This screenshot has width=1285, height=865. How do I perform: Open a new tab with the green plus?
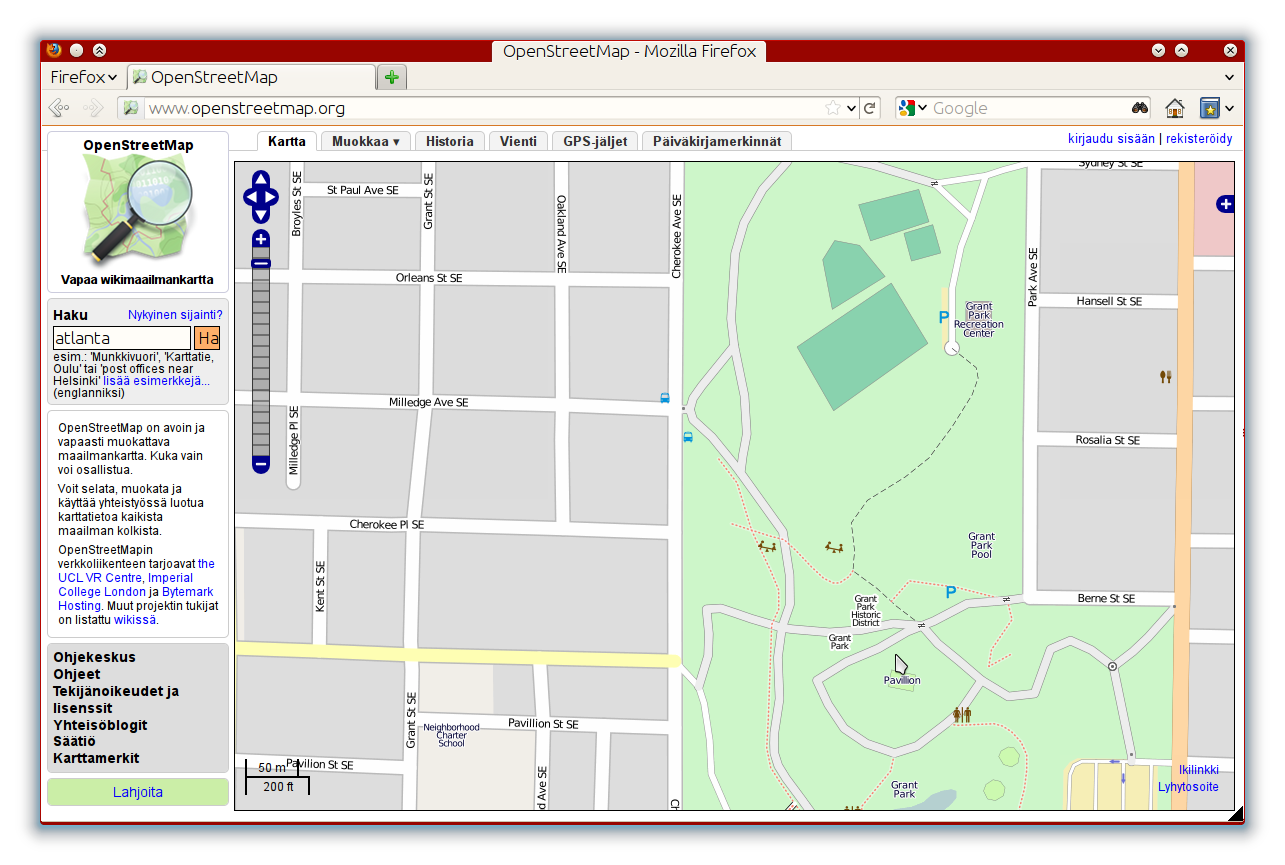click(x=391, y=77)
